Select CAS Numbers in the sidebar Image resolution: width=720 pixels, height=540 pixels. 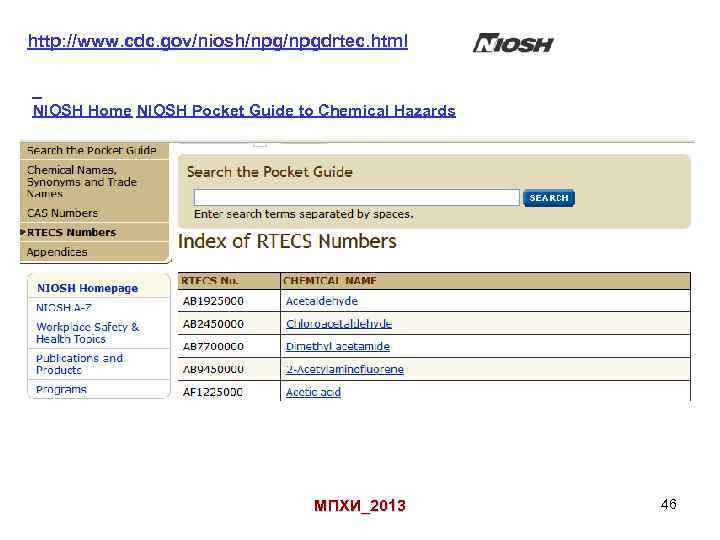tap(62, 213)
